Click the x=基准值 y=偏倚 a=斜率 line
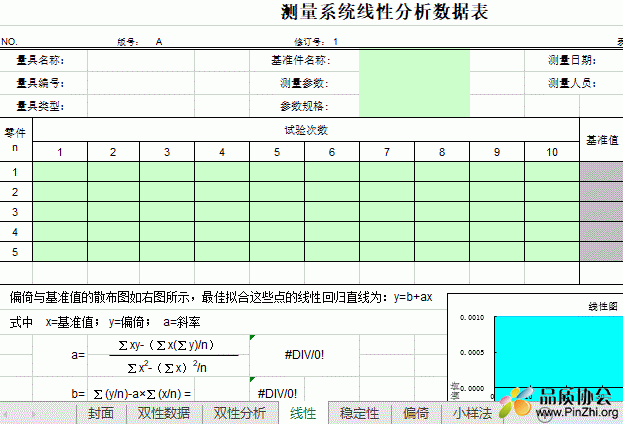Viewport: 623px width, 424px height. 105,322
